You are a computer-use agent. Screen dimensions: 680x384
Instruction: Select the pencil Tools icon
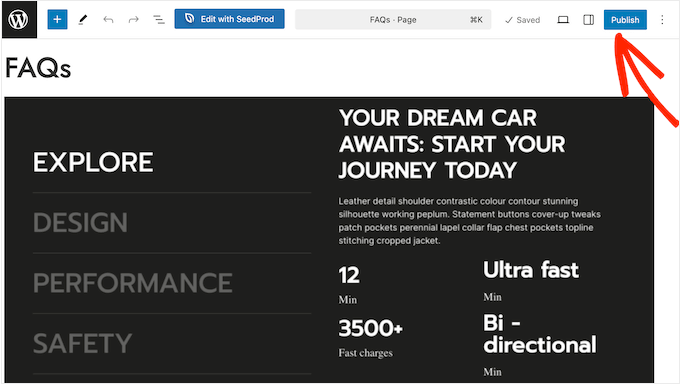(x=83, y=20)
